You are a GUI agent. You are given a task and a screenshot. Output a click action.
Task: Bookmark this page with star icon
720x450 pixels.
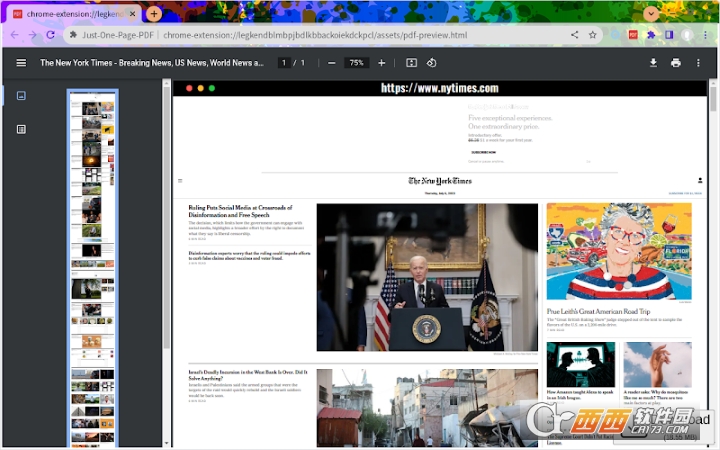[x=593, y=35]
